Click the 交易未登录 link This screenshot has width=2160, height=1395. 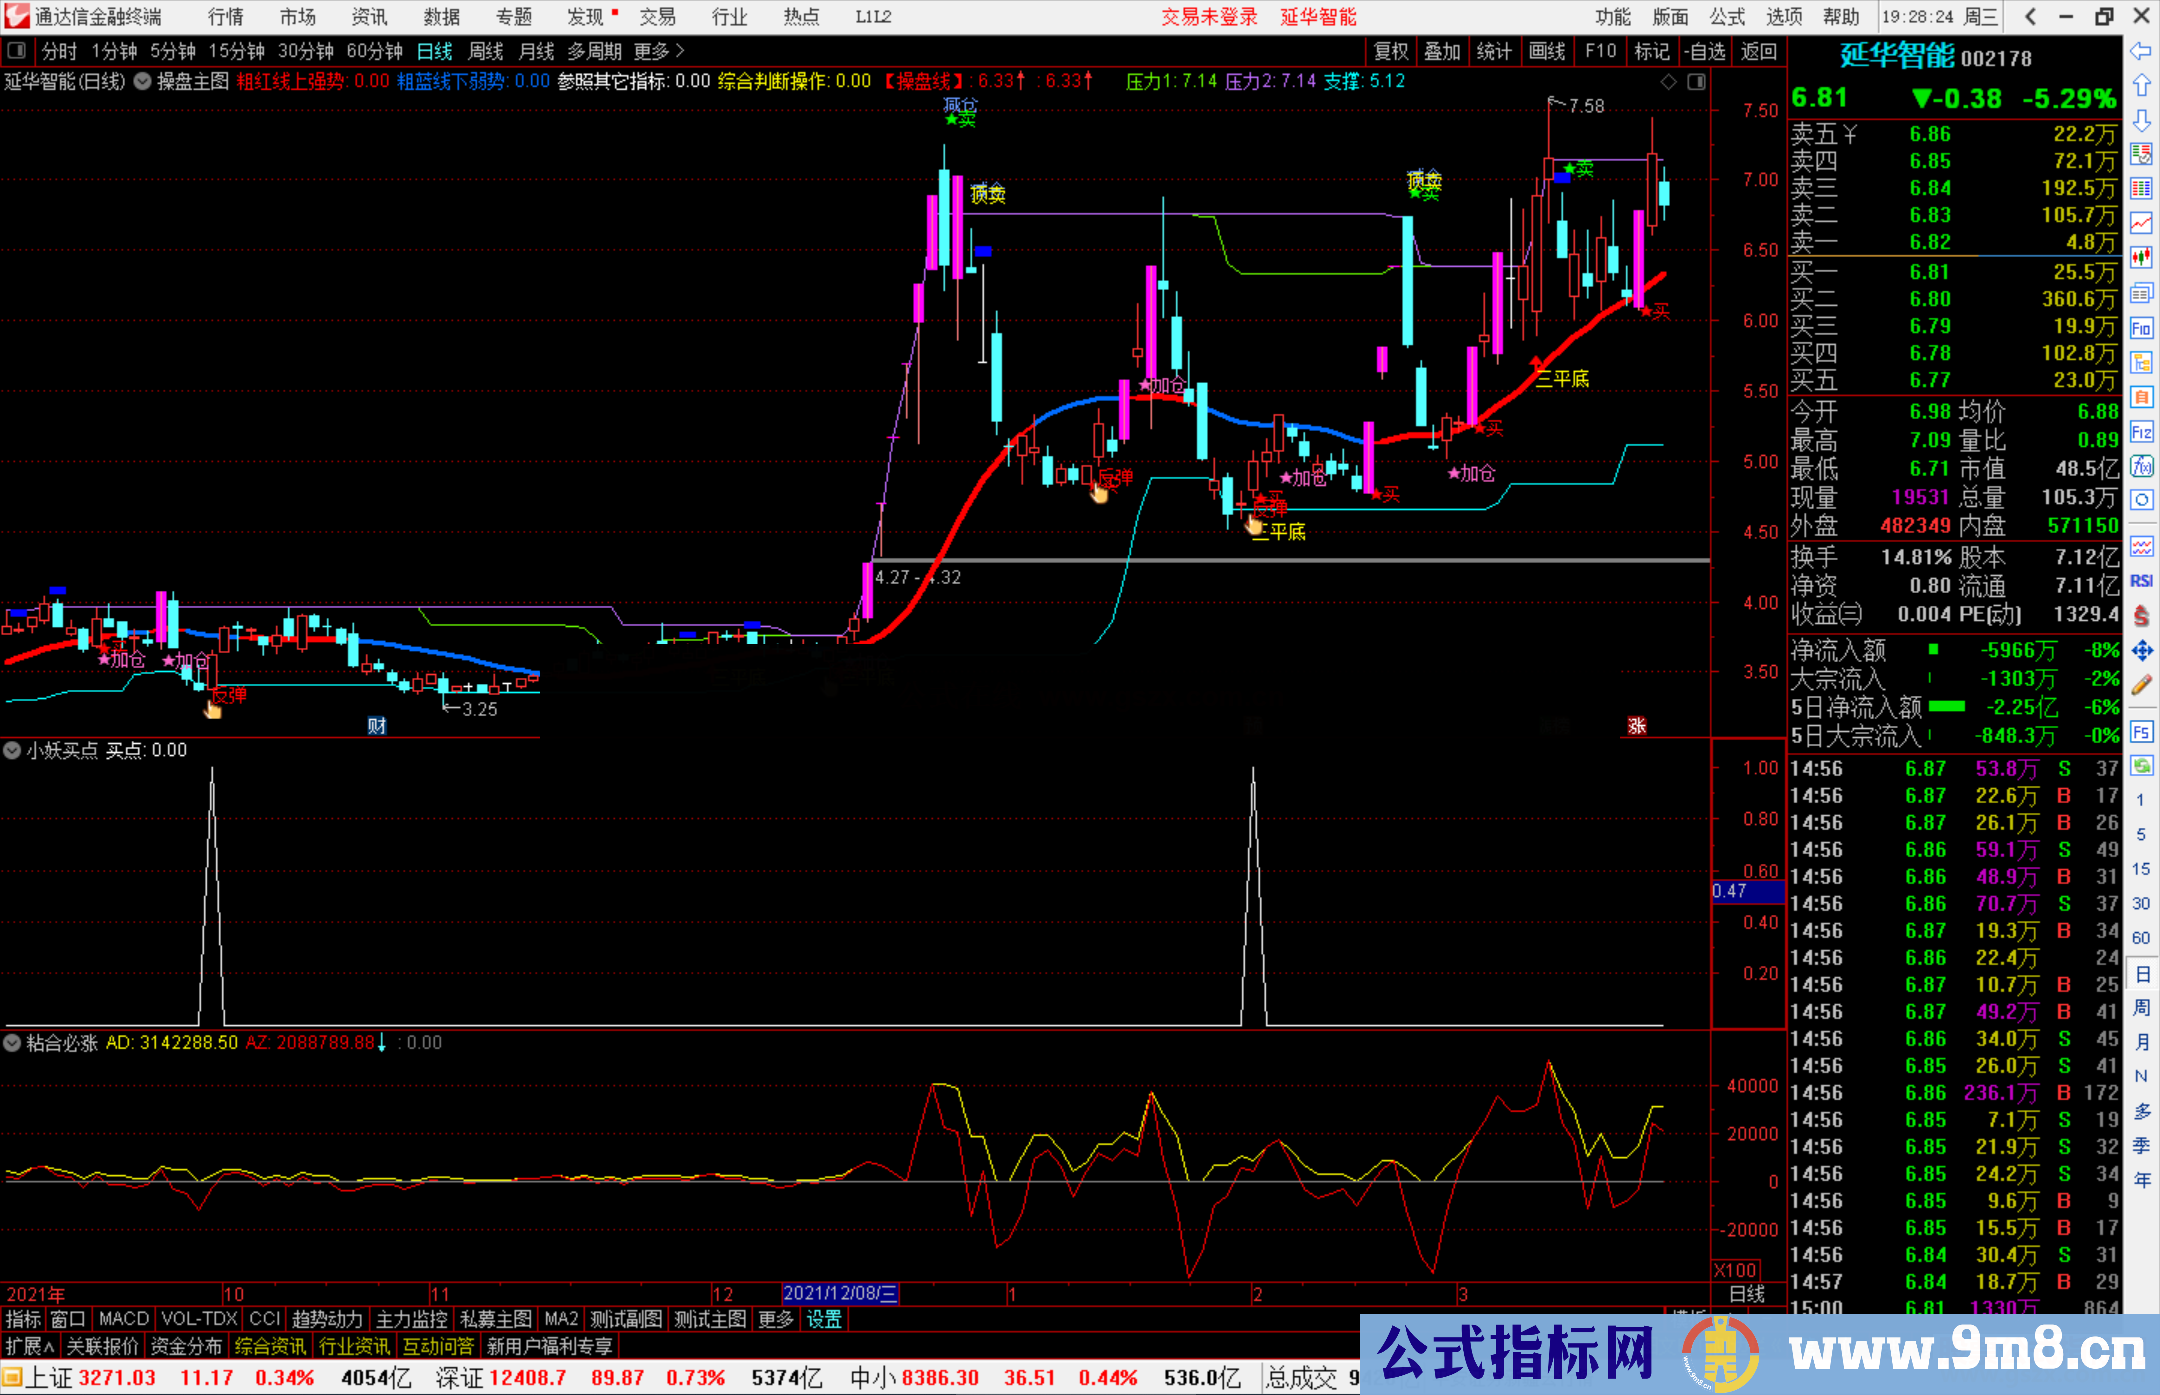click(1208, 17)
